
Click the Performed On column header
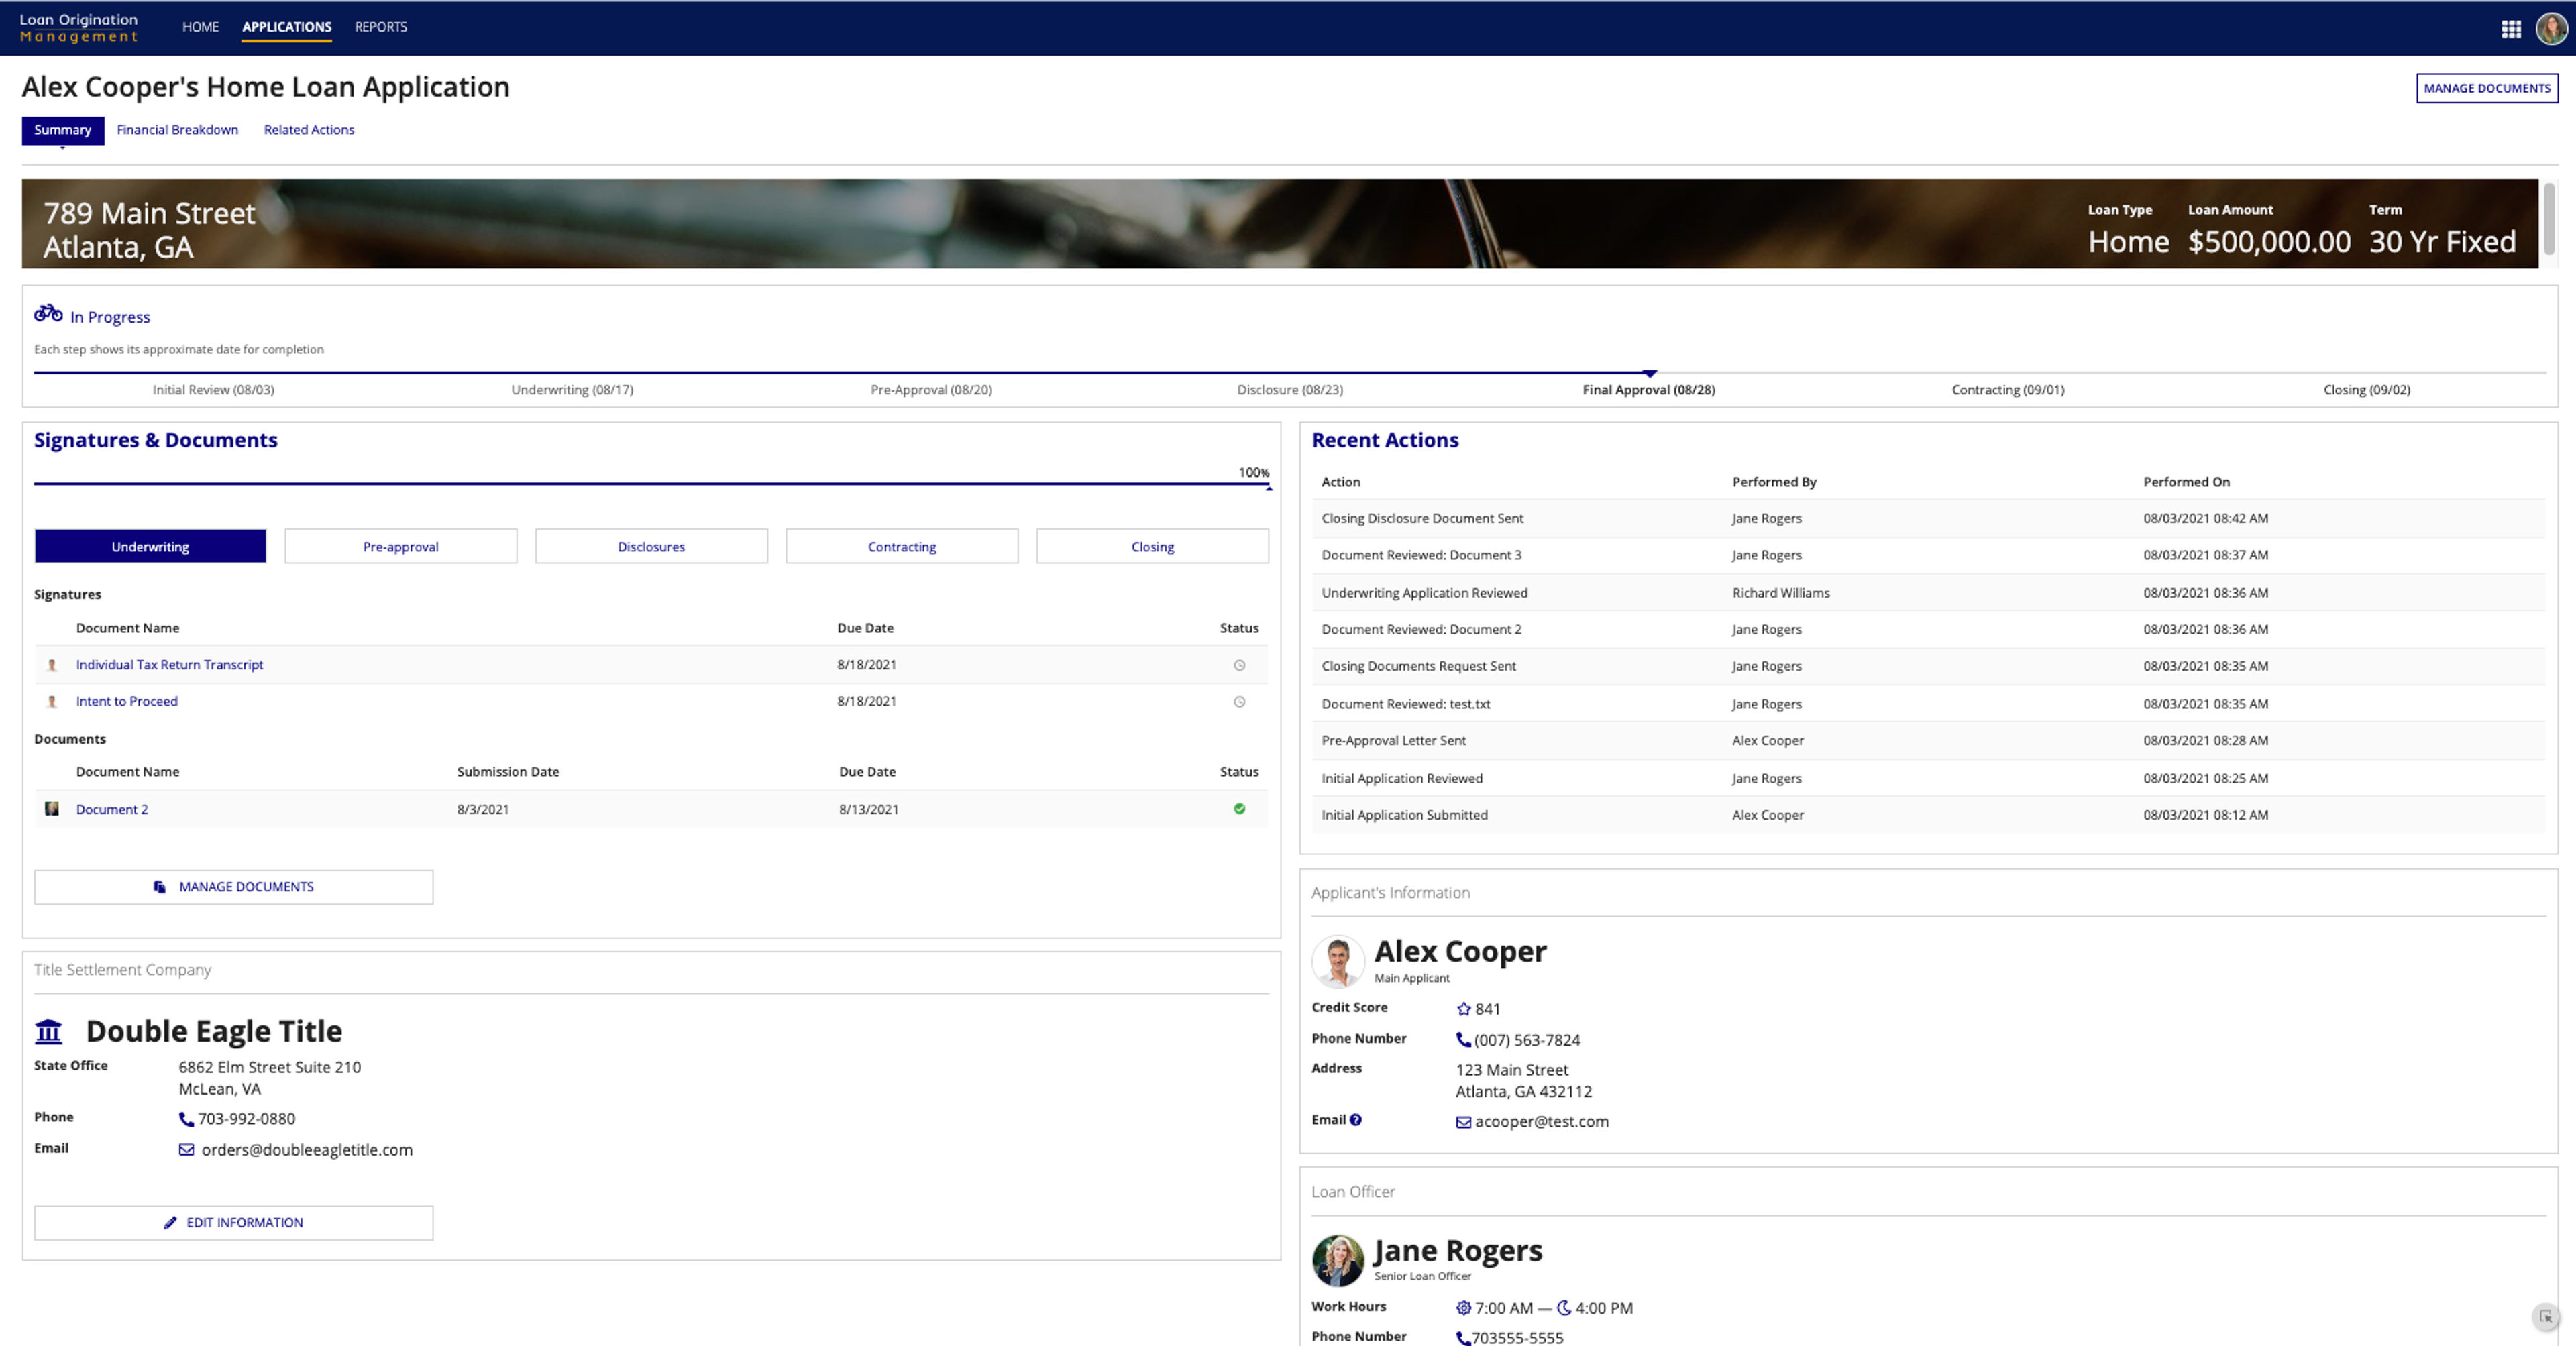coord(2186,482)
